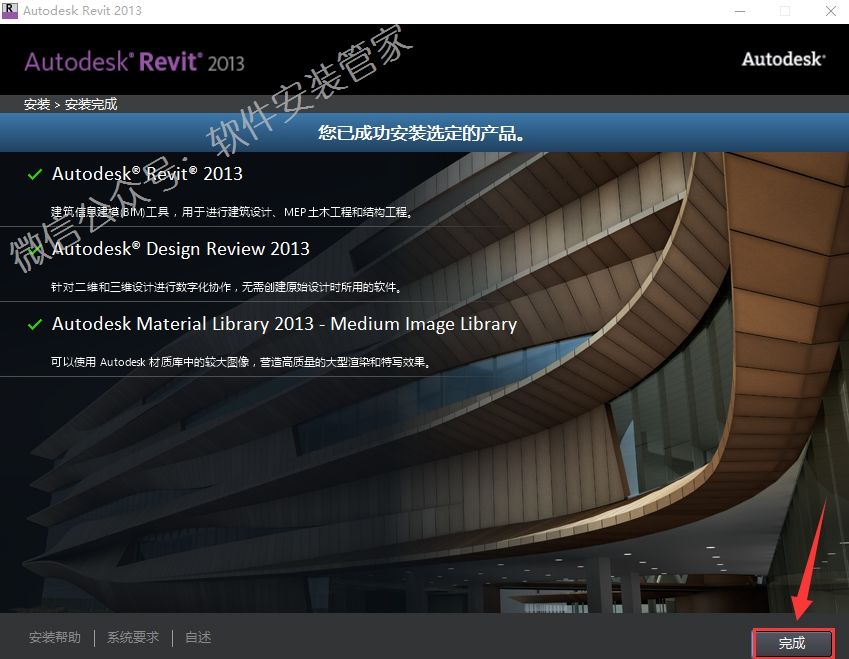Screen dimensions: 849x659
Task: Open the 系统要求 link
Action: (133, 638)
